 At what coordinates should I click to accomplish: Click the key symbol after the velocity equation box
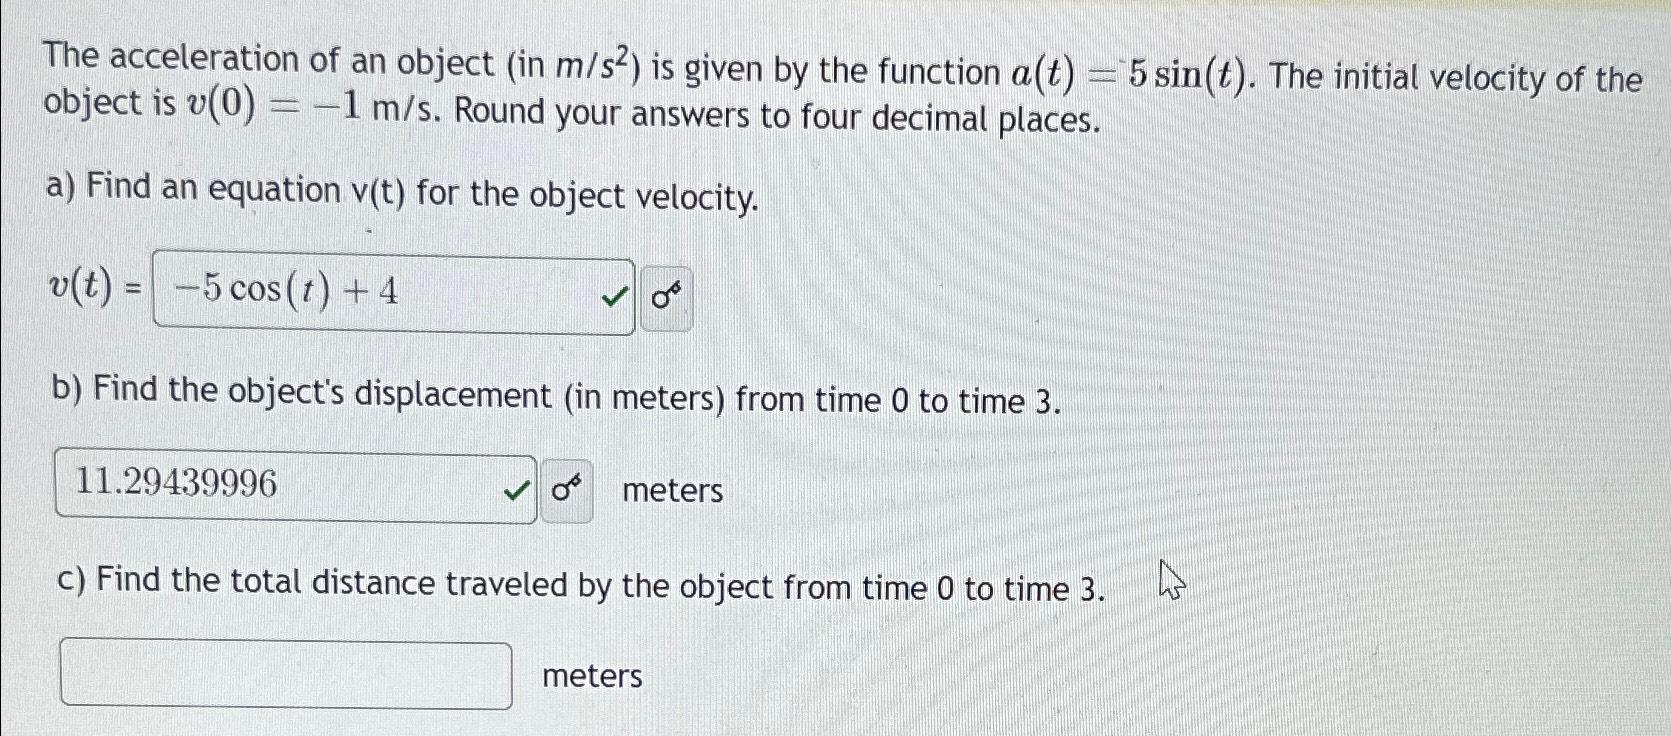click(665, 295)
